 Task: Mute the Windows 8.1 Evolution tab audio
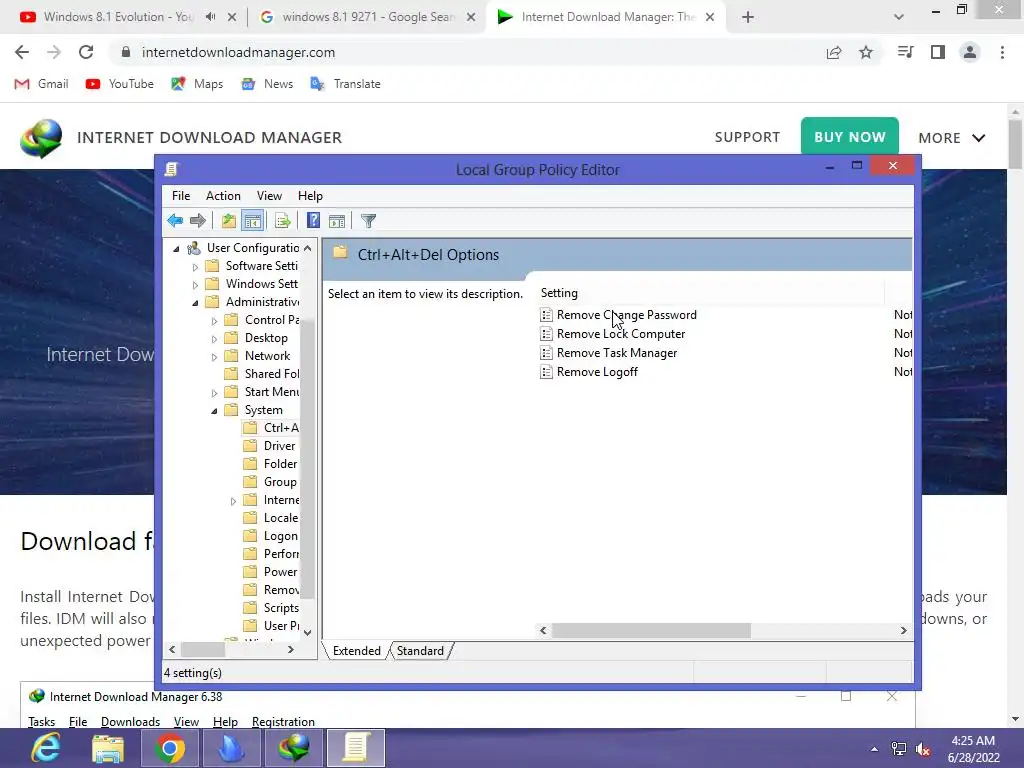[210, 17]
